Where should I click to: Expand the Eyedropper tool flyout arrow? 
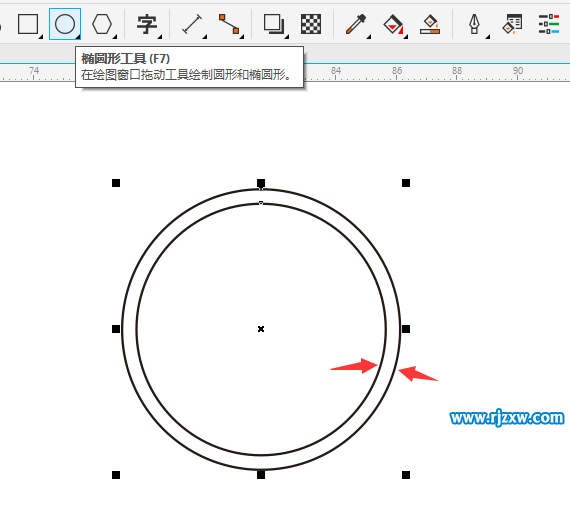coord(369,37)
